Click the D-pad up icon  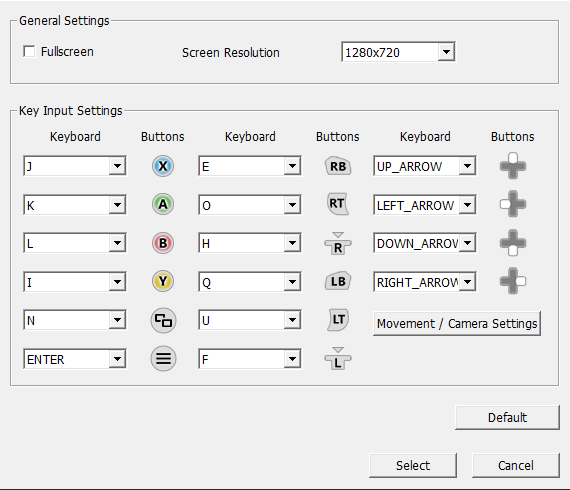pos(513,166)
